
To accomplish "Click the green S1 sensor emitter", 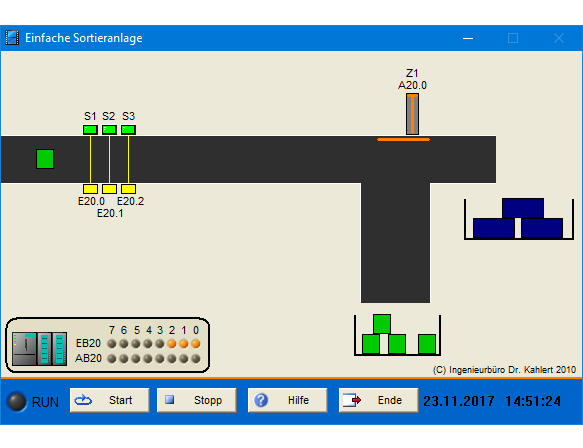I will (90, 130).
